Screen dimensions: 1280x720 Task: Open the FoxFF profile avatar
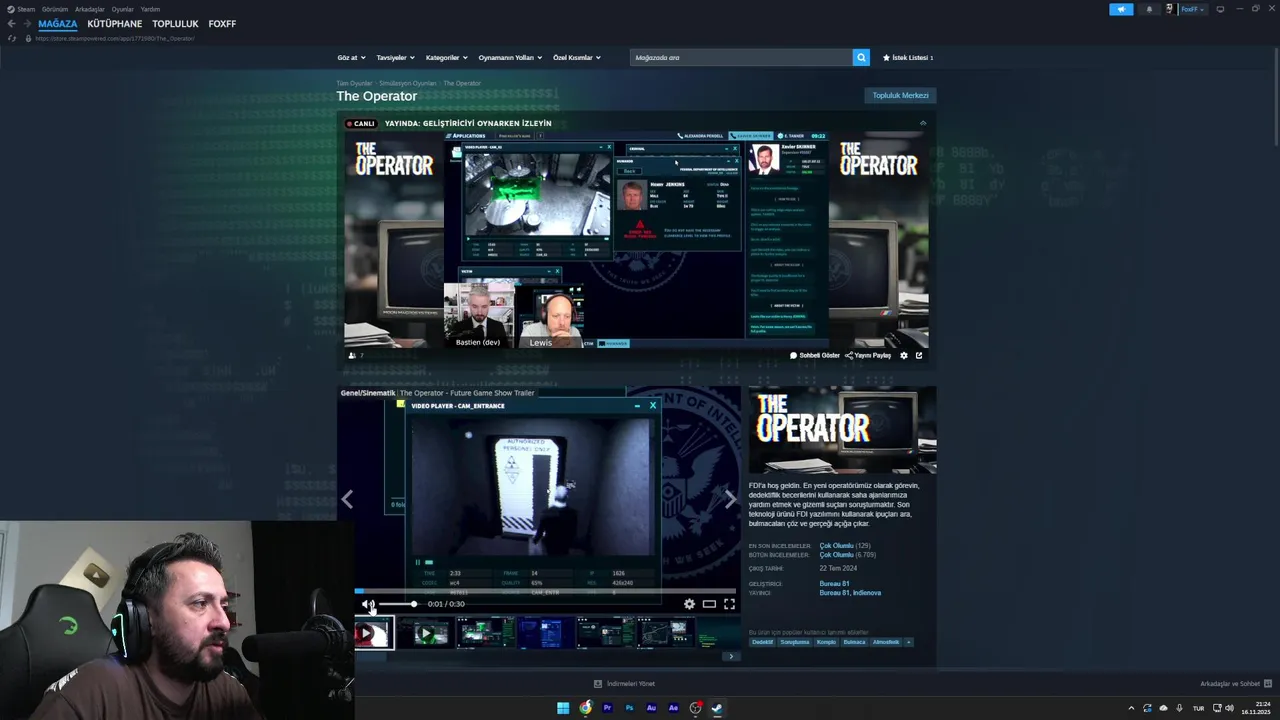1169,9
